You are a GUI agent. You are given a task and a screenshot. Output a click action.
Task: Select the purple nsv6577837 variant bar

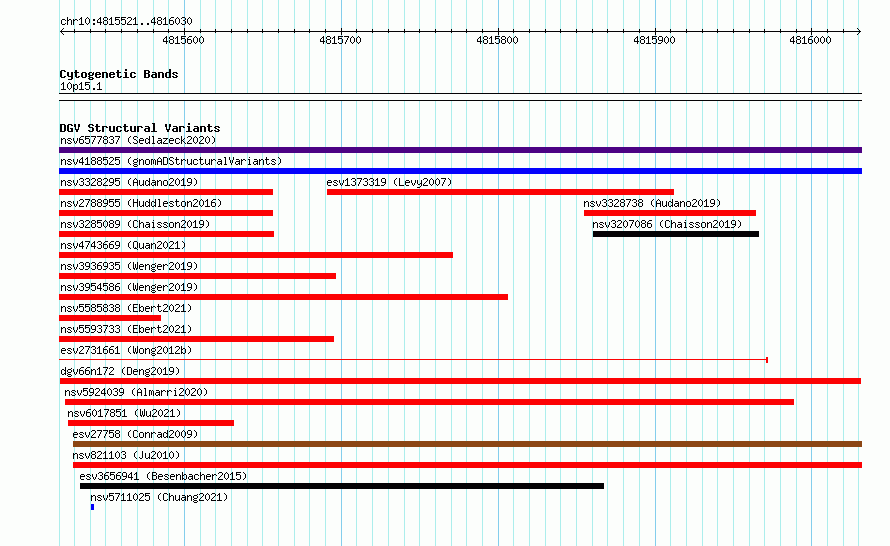pyautogui.click(x=460, y=150)
